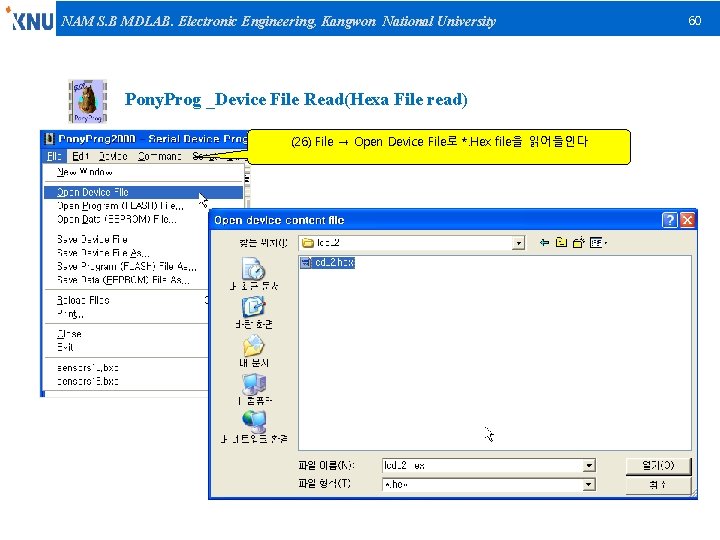
Task: Choose Save Data (EEPROM) File As
Action: coord(123,280)
